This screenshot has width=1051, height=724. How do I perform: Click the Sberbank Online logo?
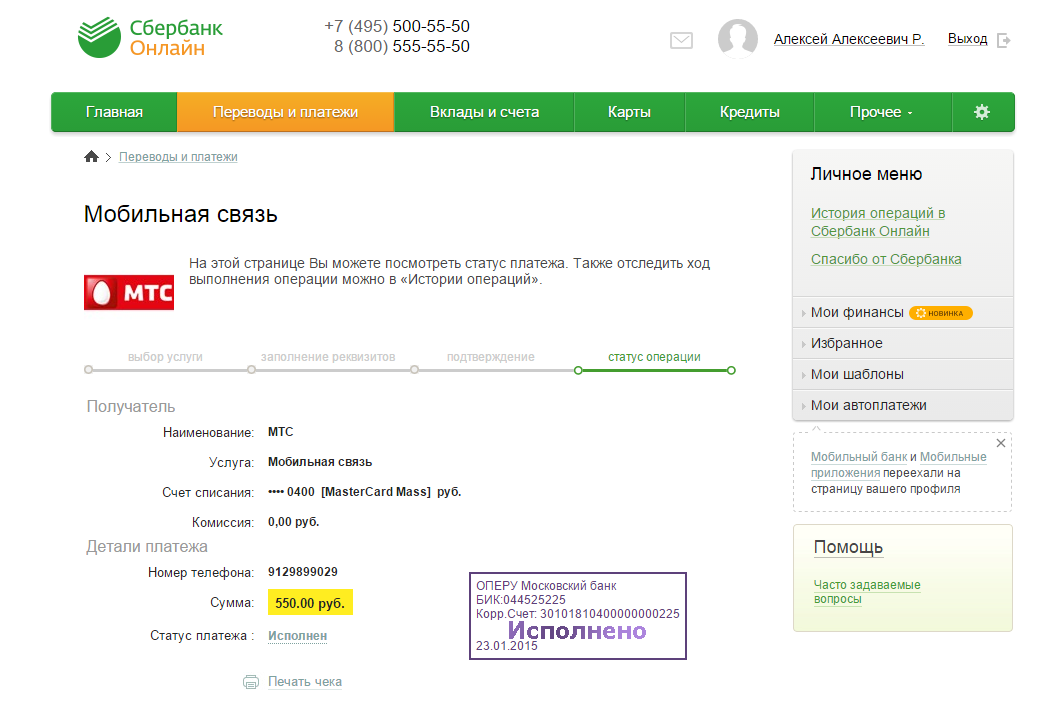(150, 38)
